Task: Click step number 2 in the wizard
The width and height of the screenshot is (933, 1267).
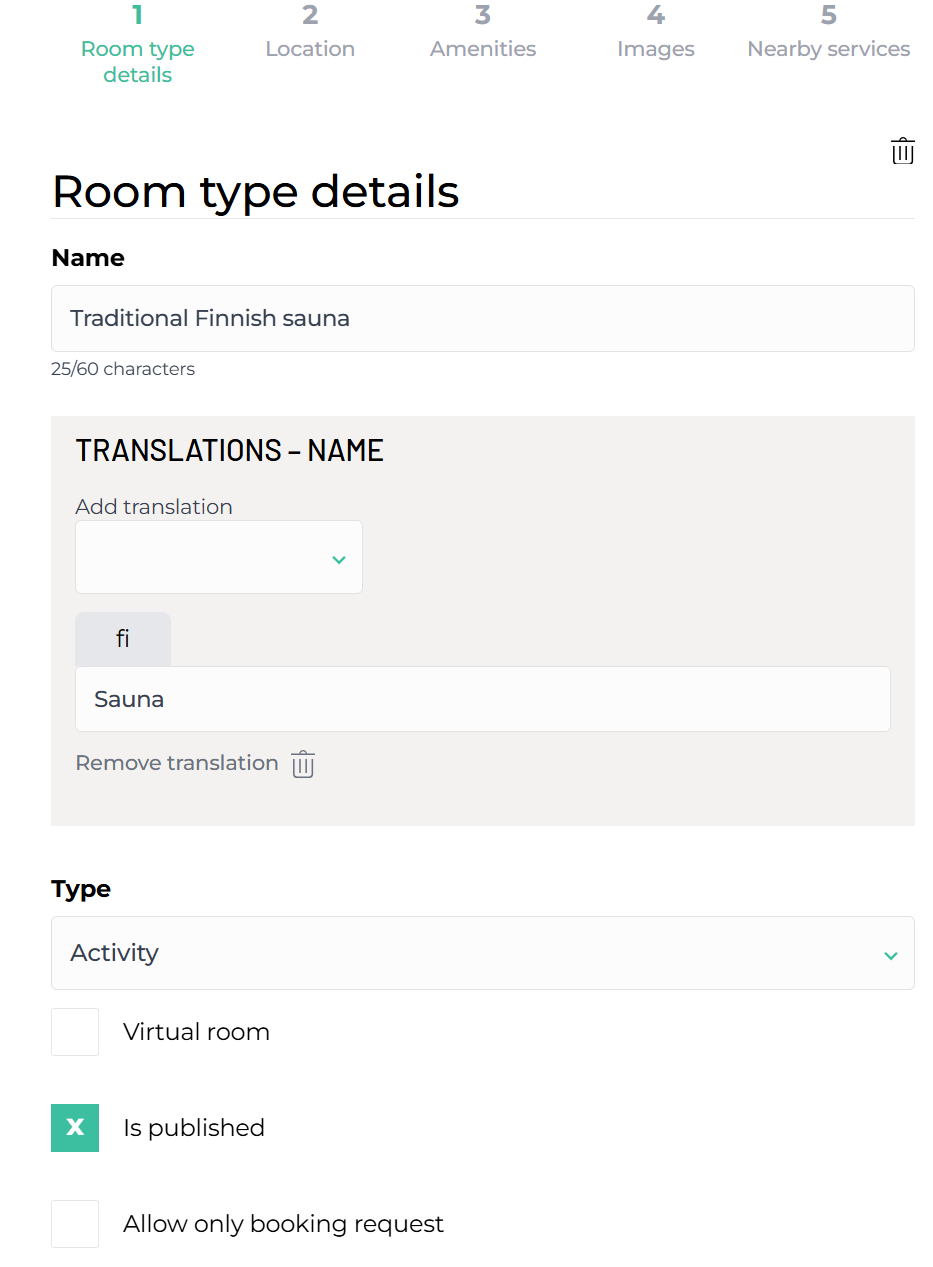Action: (310, 16)
